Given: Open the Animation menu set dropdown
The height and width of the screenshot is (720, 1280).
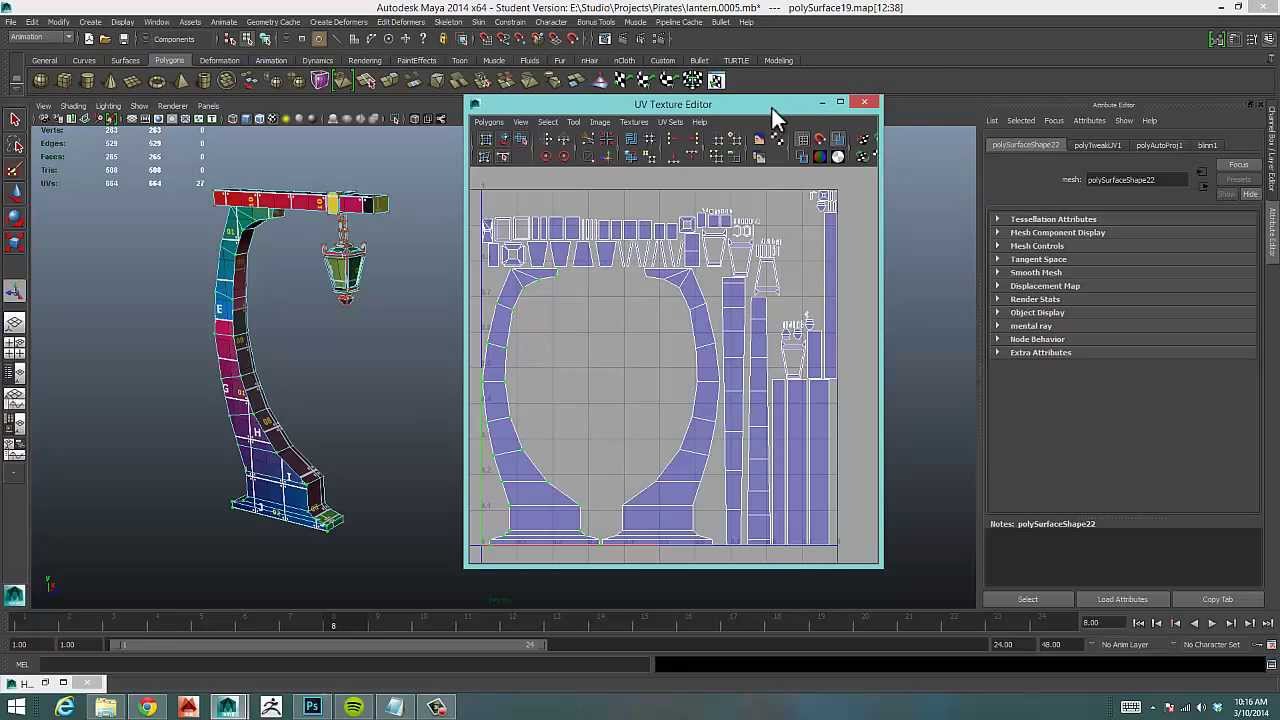Looking at the screenshot, I should pos(40,38).
